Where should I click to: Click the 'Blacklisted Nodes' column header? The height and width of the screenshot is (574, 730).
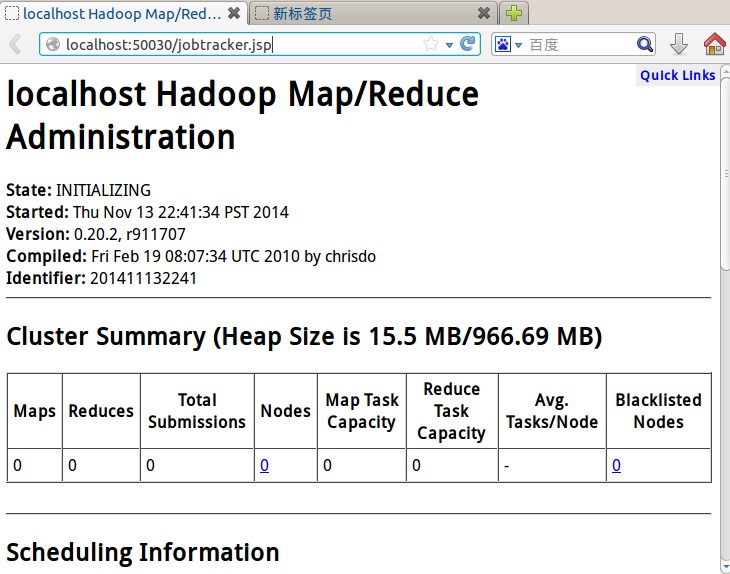tap(658, 411)
